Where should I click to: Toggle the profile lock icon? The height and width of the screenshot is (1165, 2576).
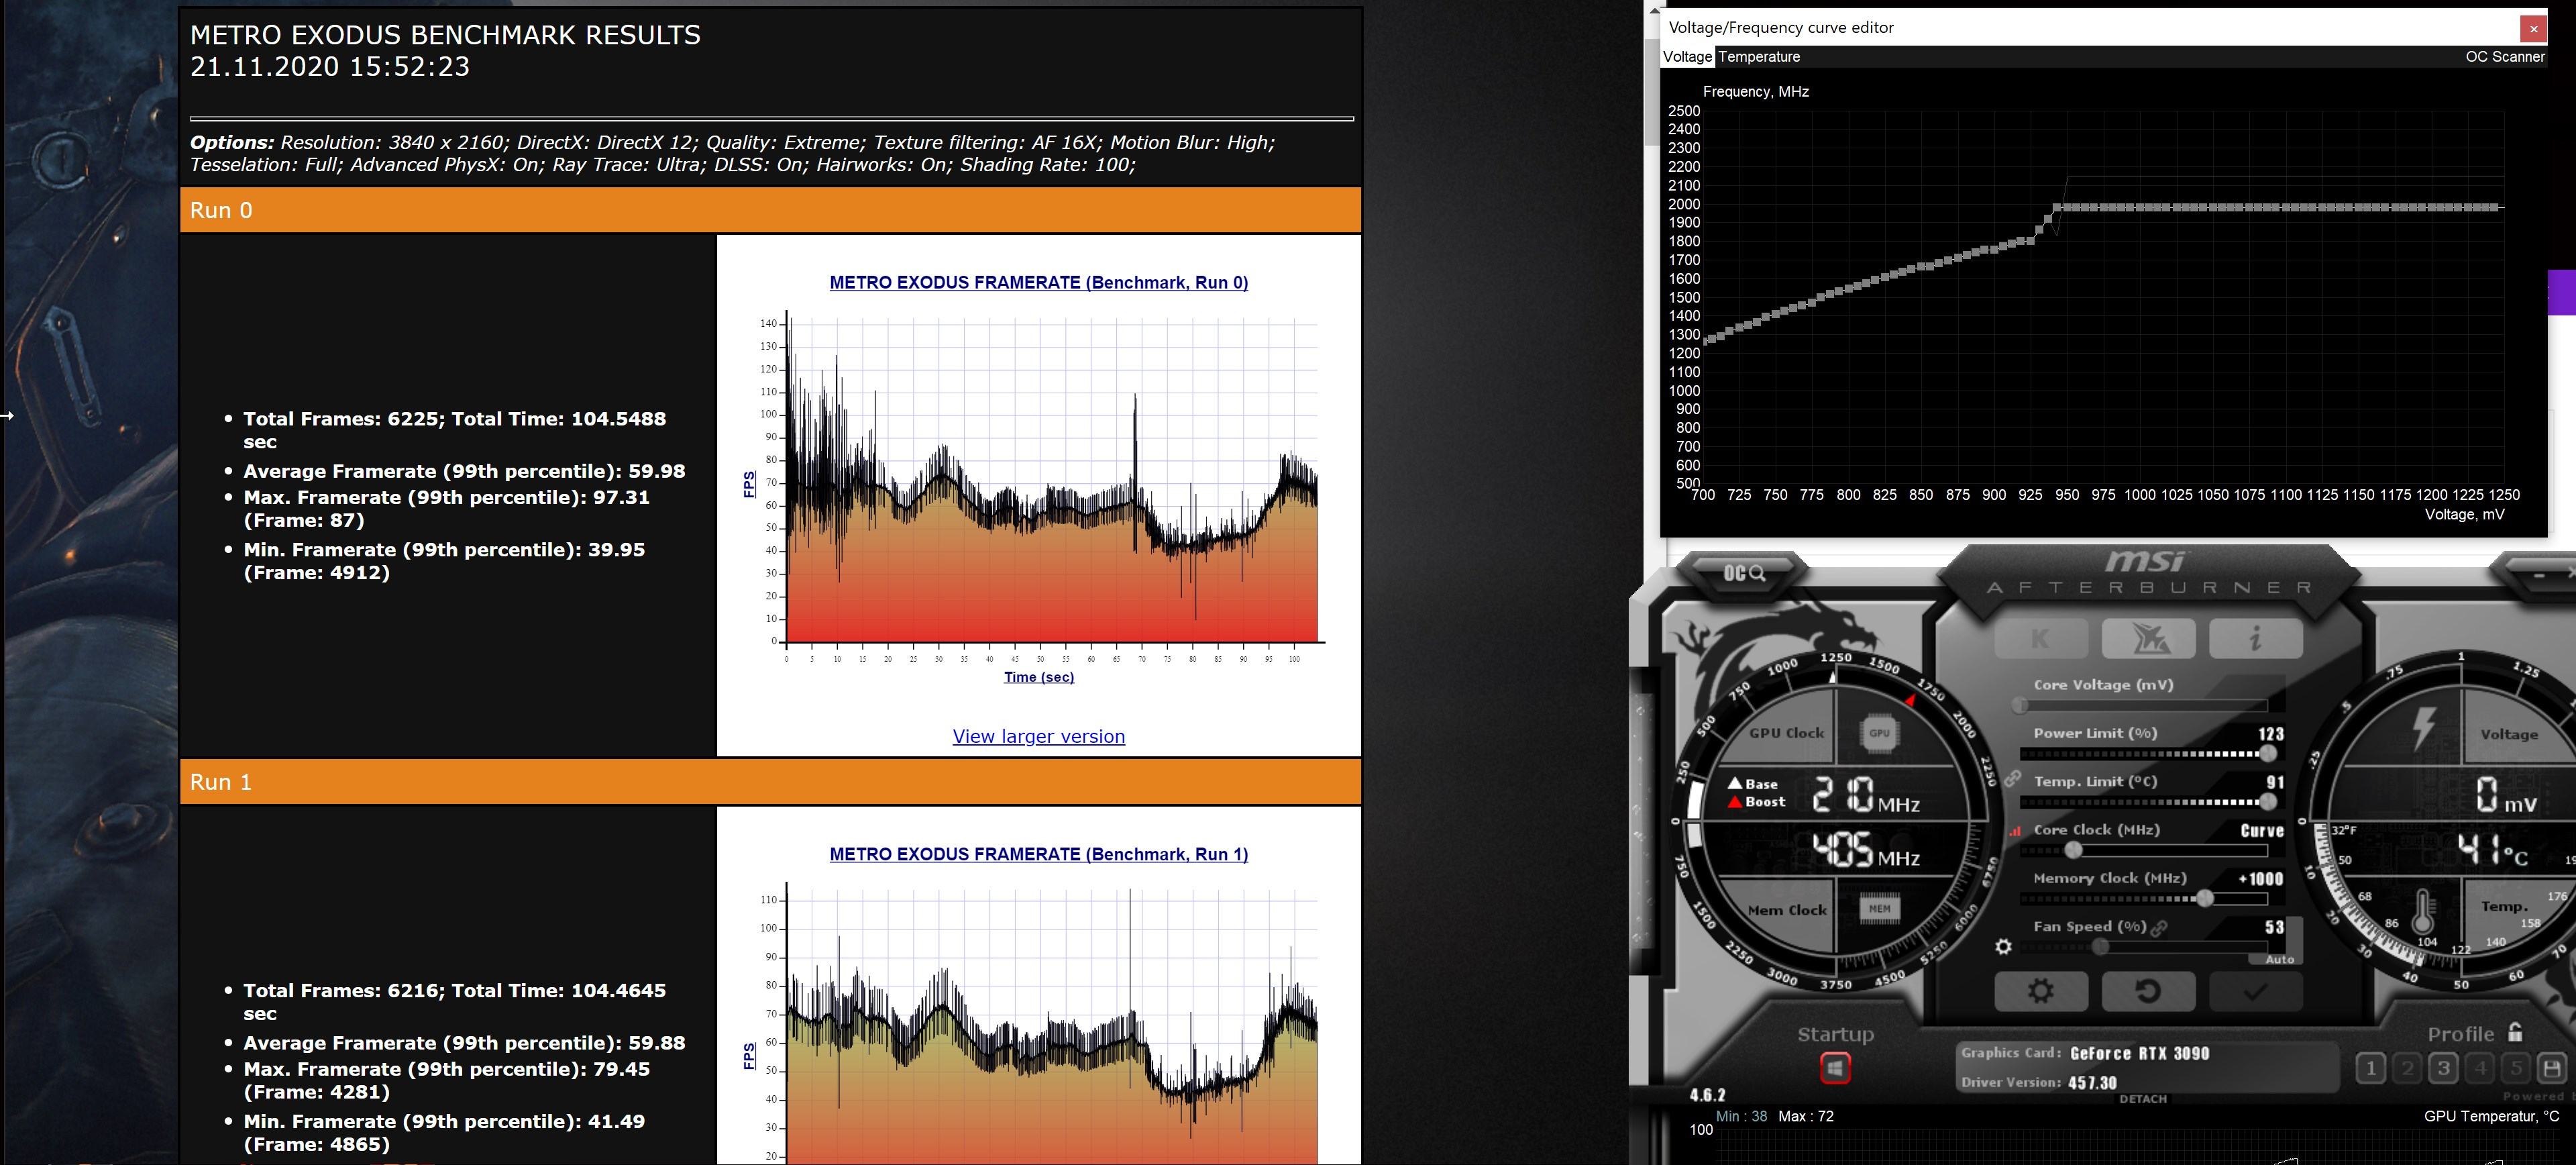pyautogui.click(x=2515, y=1032)
